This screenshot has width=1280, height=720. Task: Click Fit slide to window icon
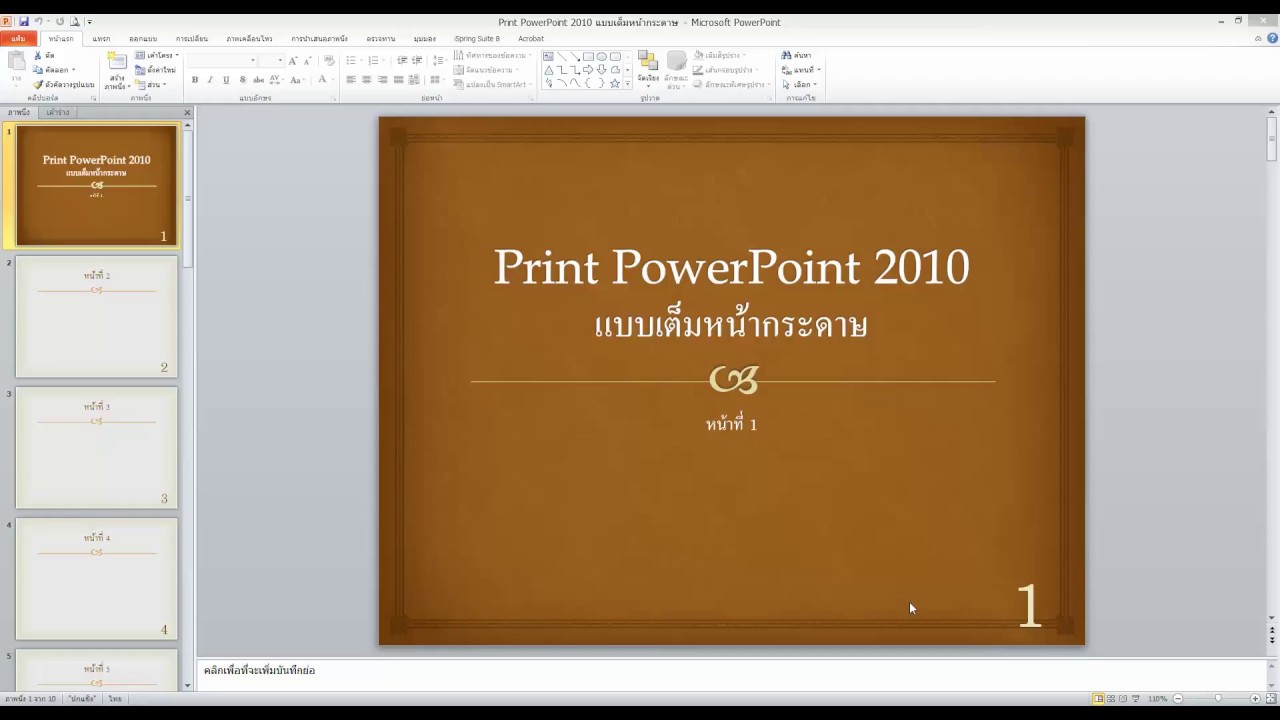1271,698
